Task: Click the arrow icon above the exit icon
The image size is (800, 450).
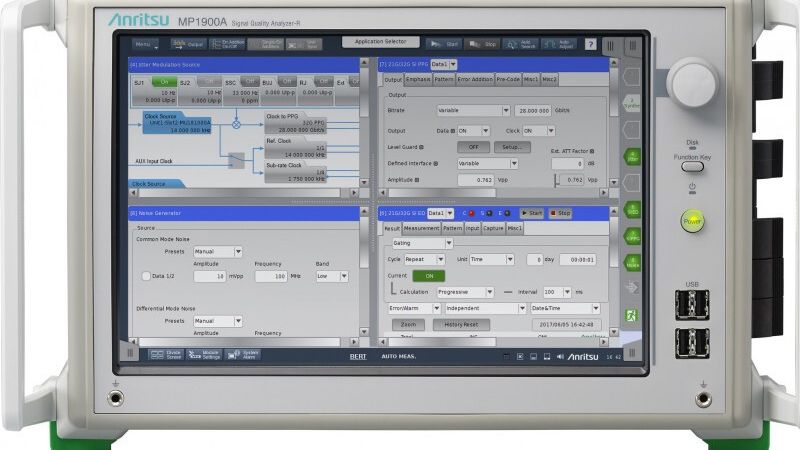Action: tap(632, 288)
